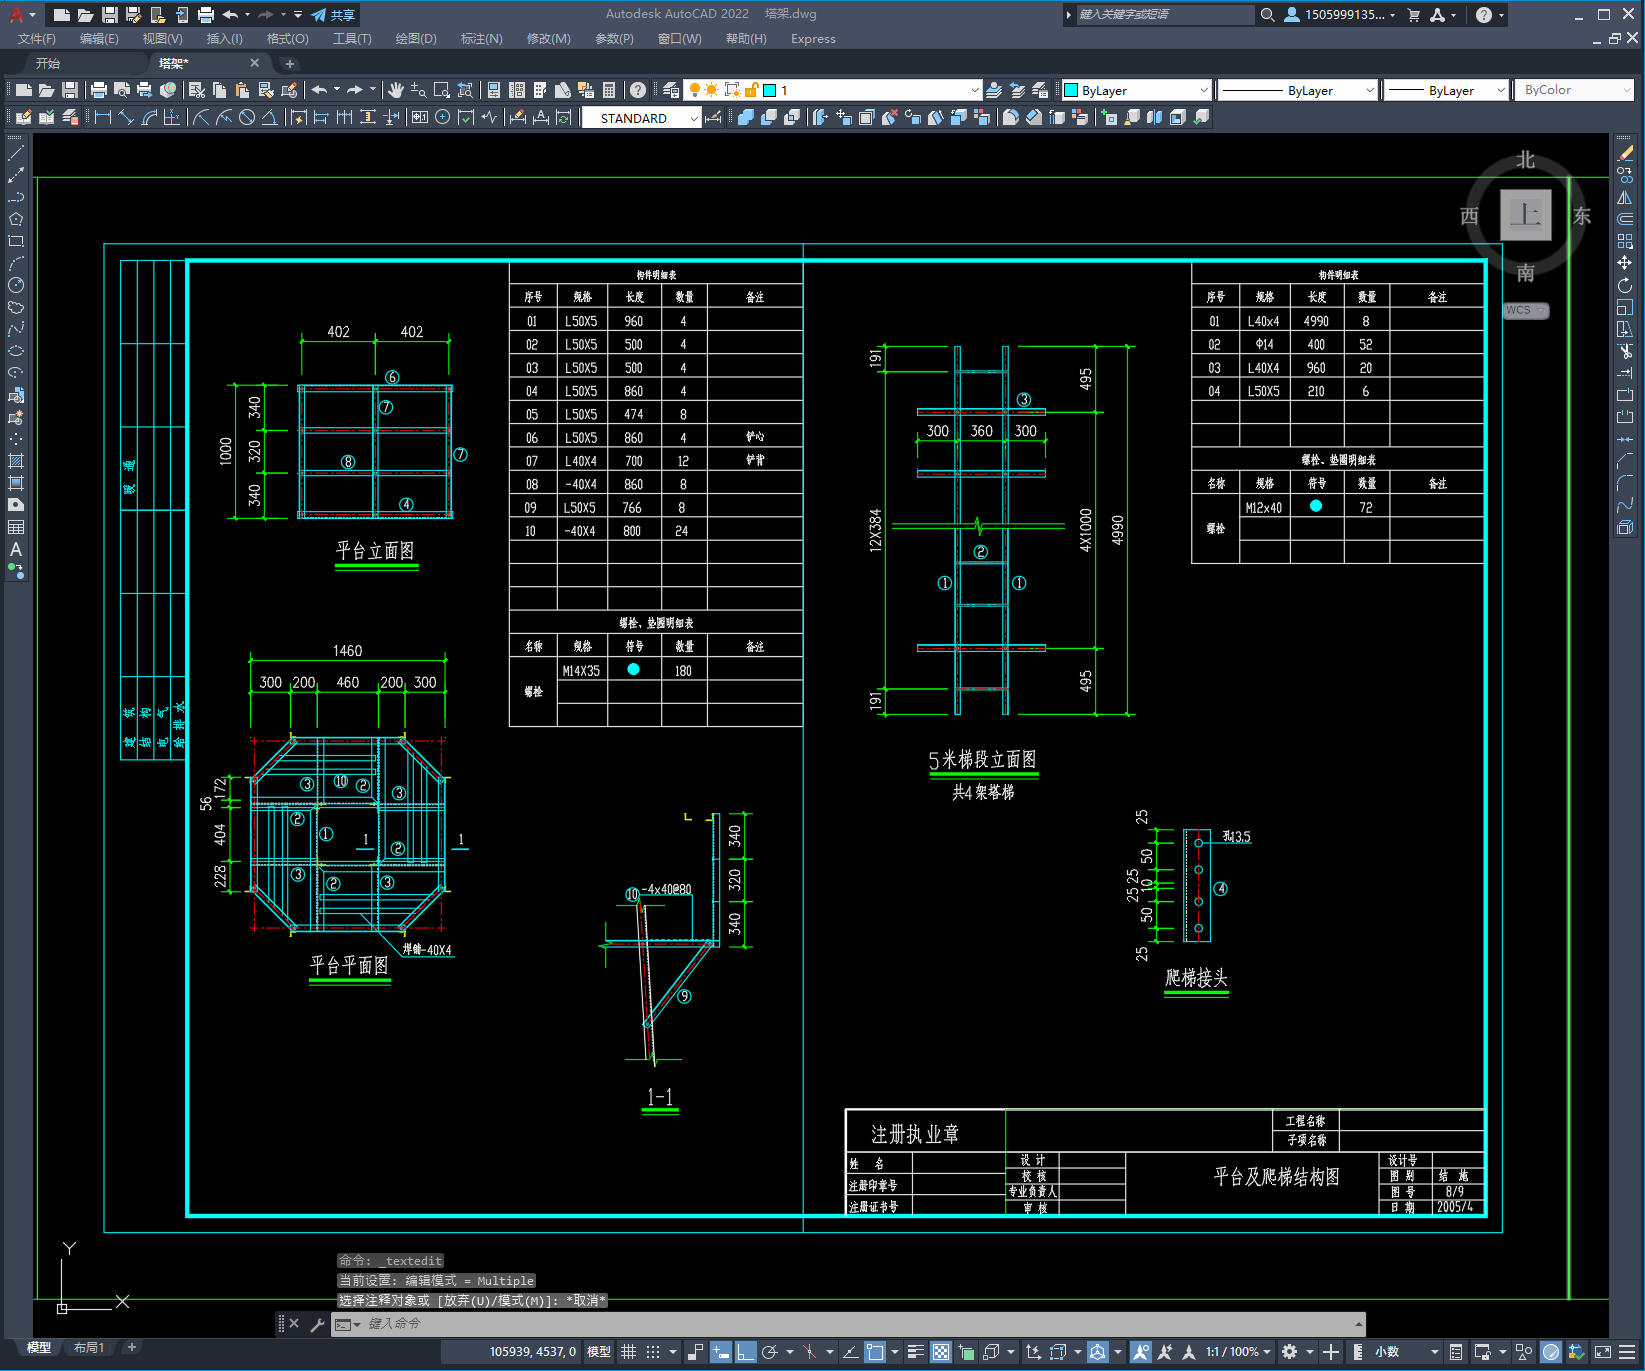1645x1371 pixels.
Task: Open the annotation scale 1:1 / 100% dropdown
Action: [1238, 1352]
